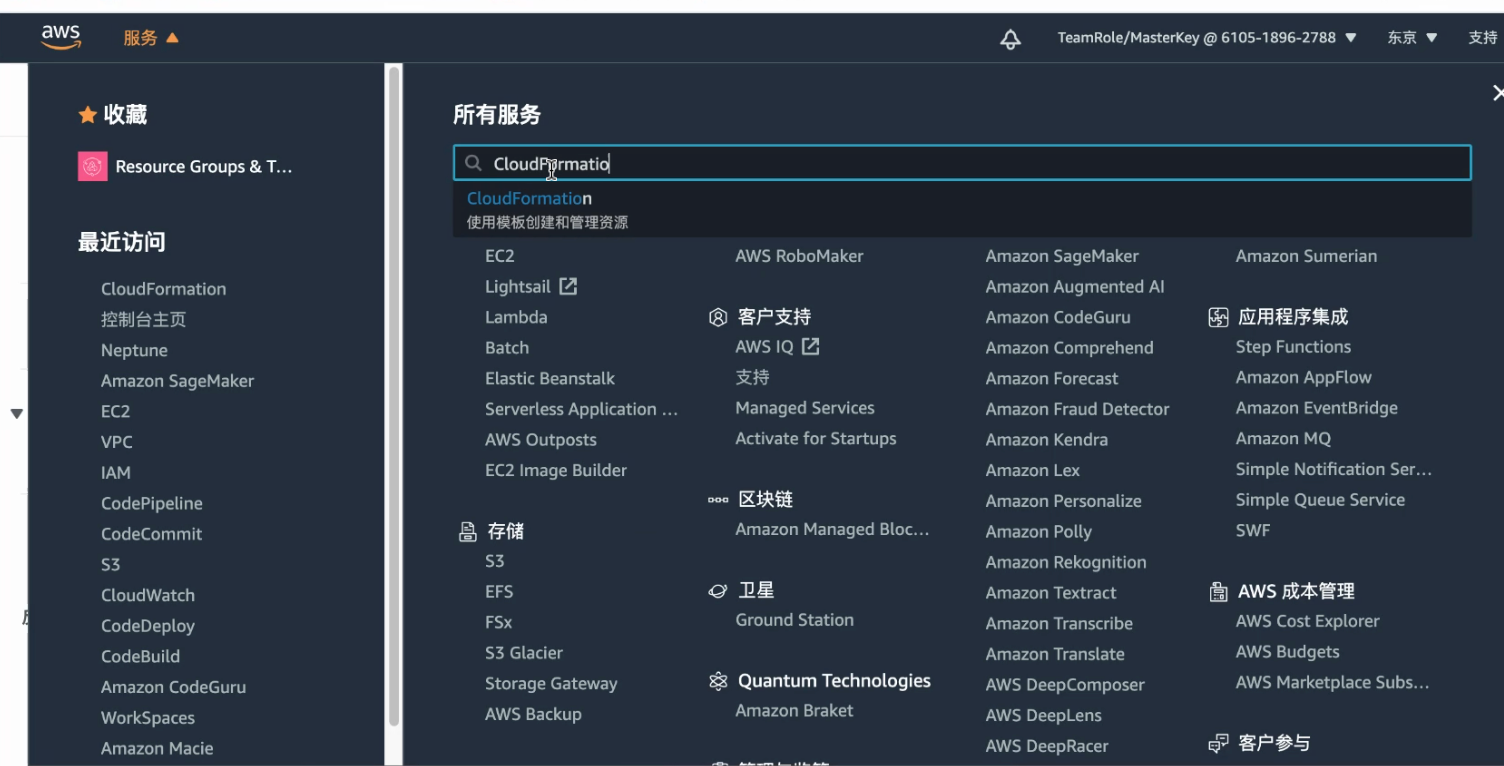Open the TeamRole/MasterKey account dropdown

coord(1207,38)
